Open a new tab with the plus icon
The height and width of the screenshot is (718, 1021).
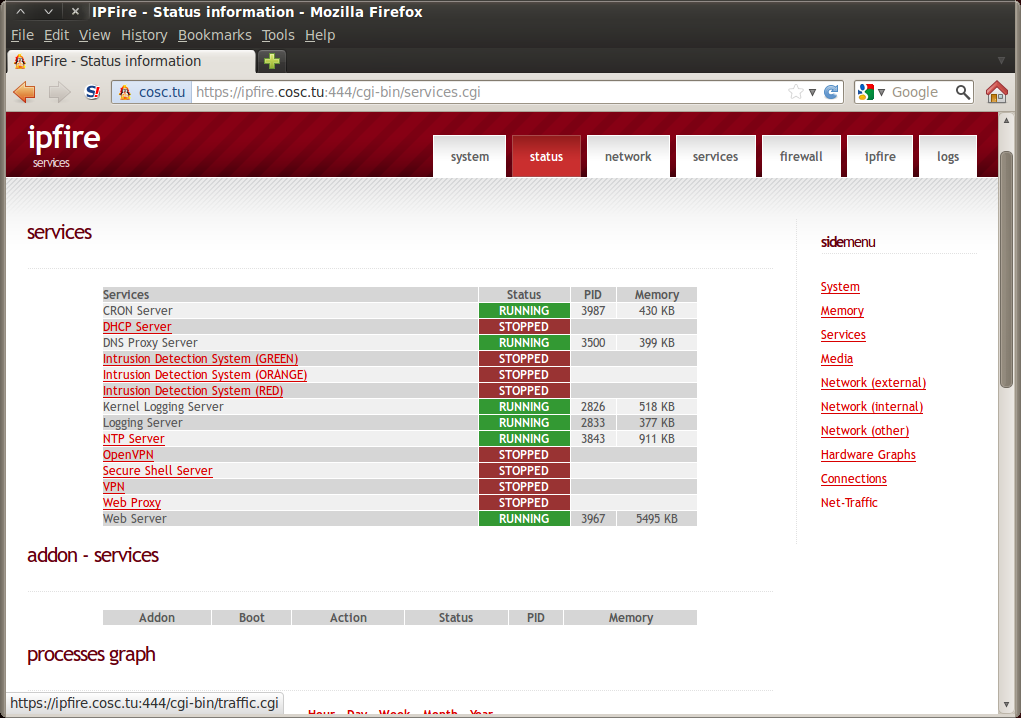pos(270,61)
